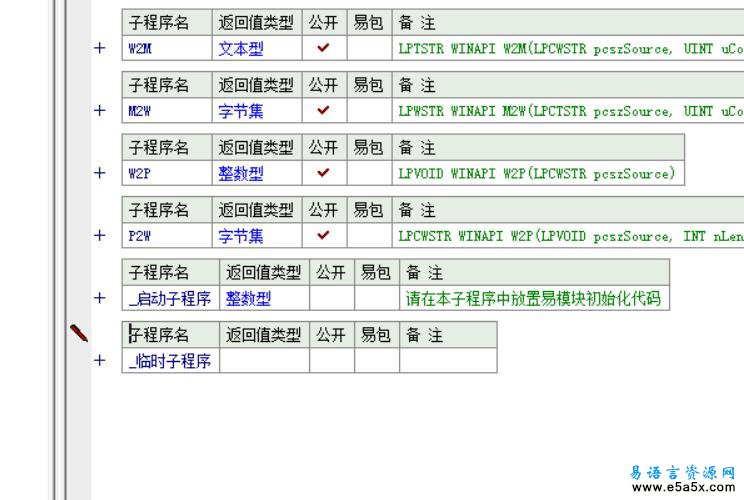This screenshot has height=500, width=744.
Task: Click 子程序名 header above _临时子程序
Action: (170, 335)
